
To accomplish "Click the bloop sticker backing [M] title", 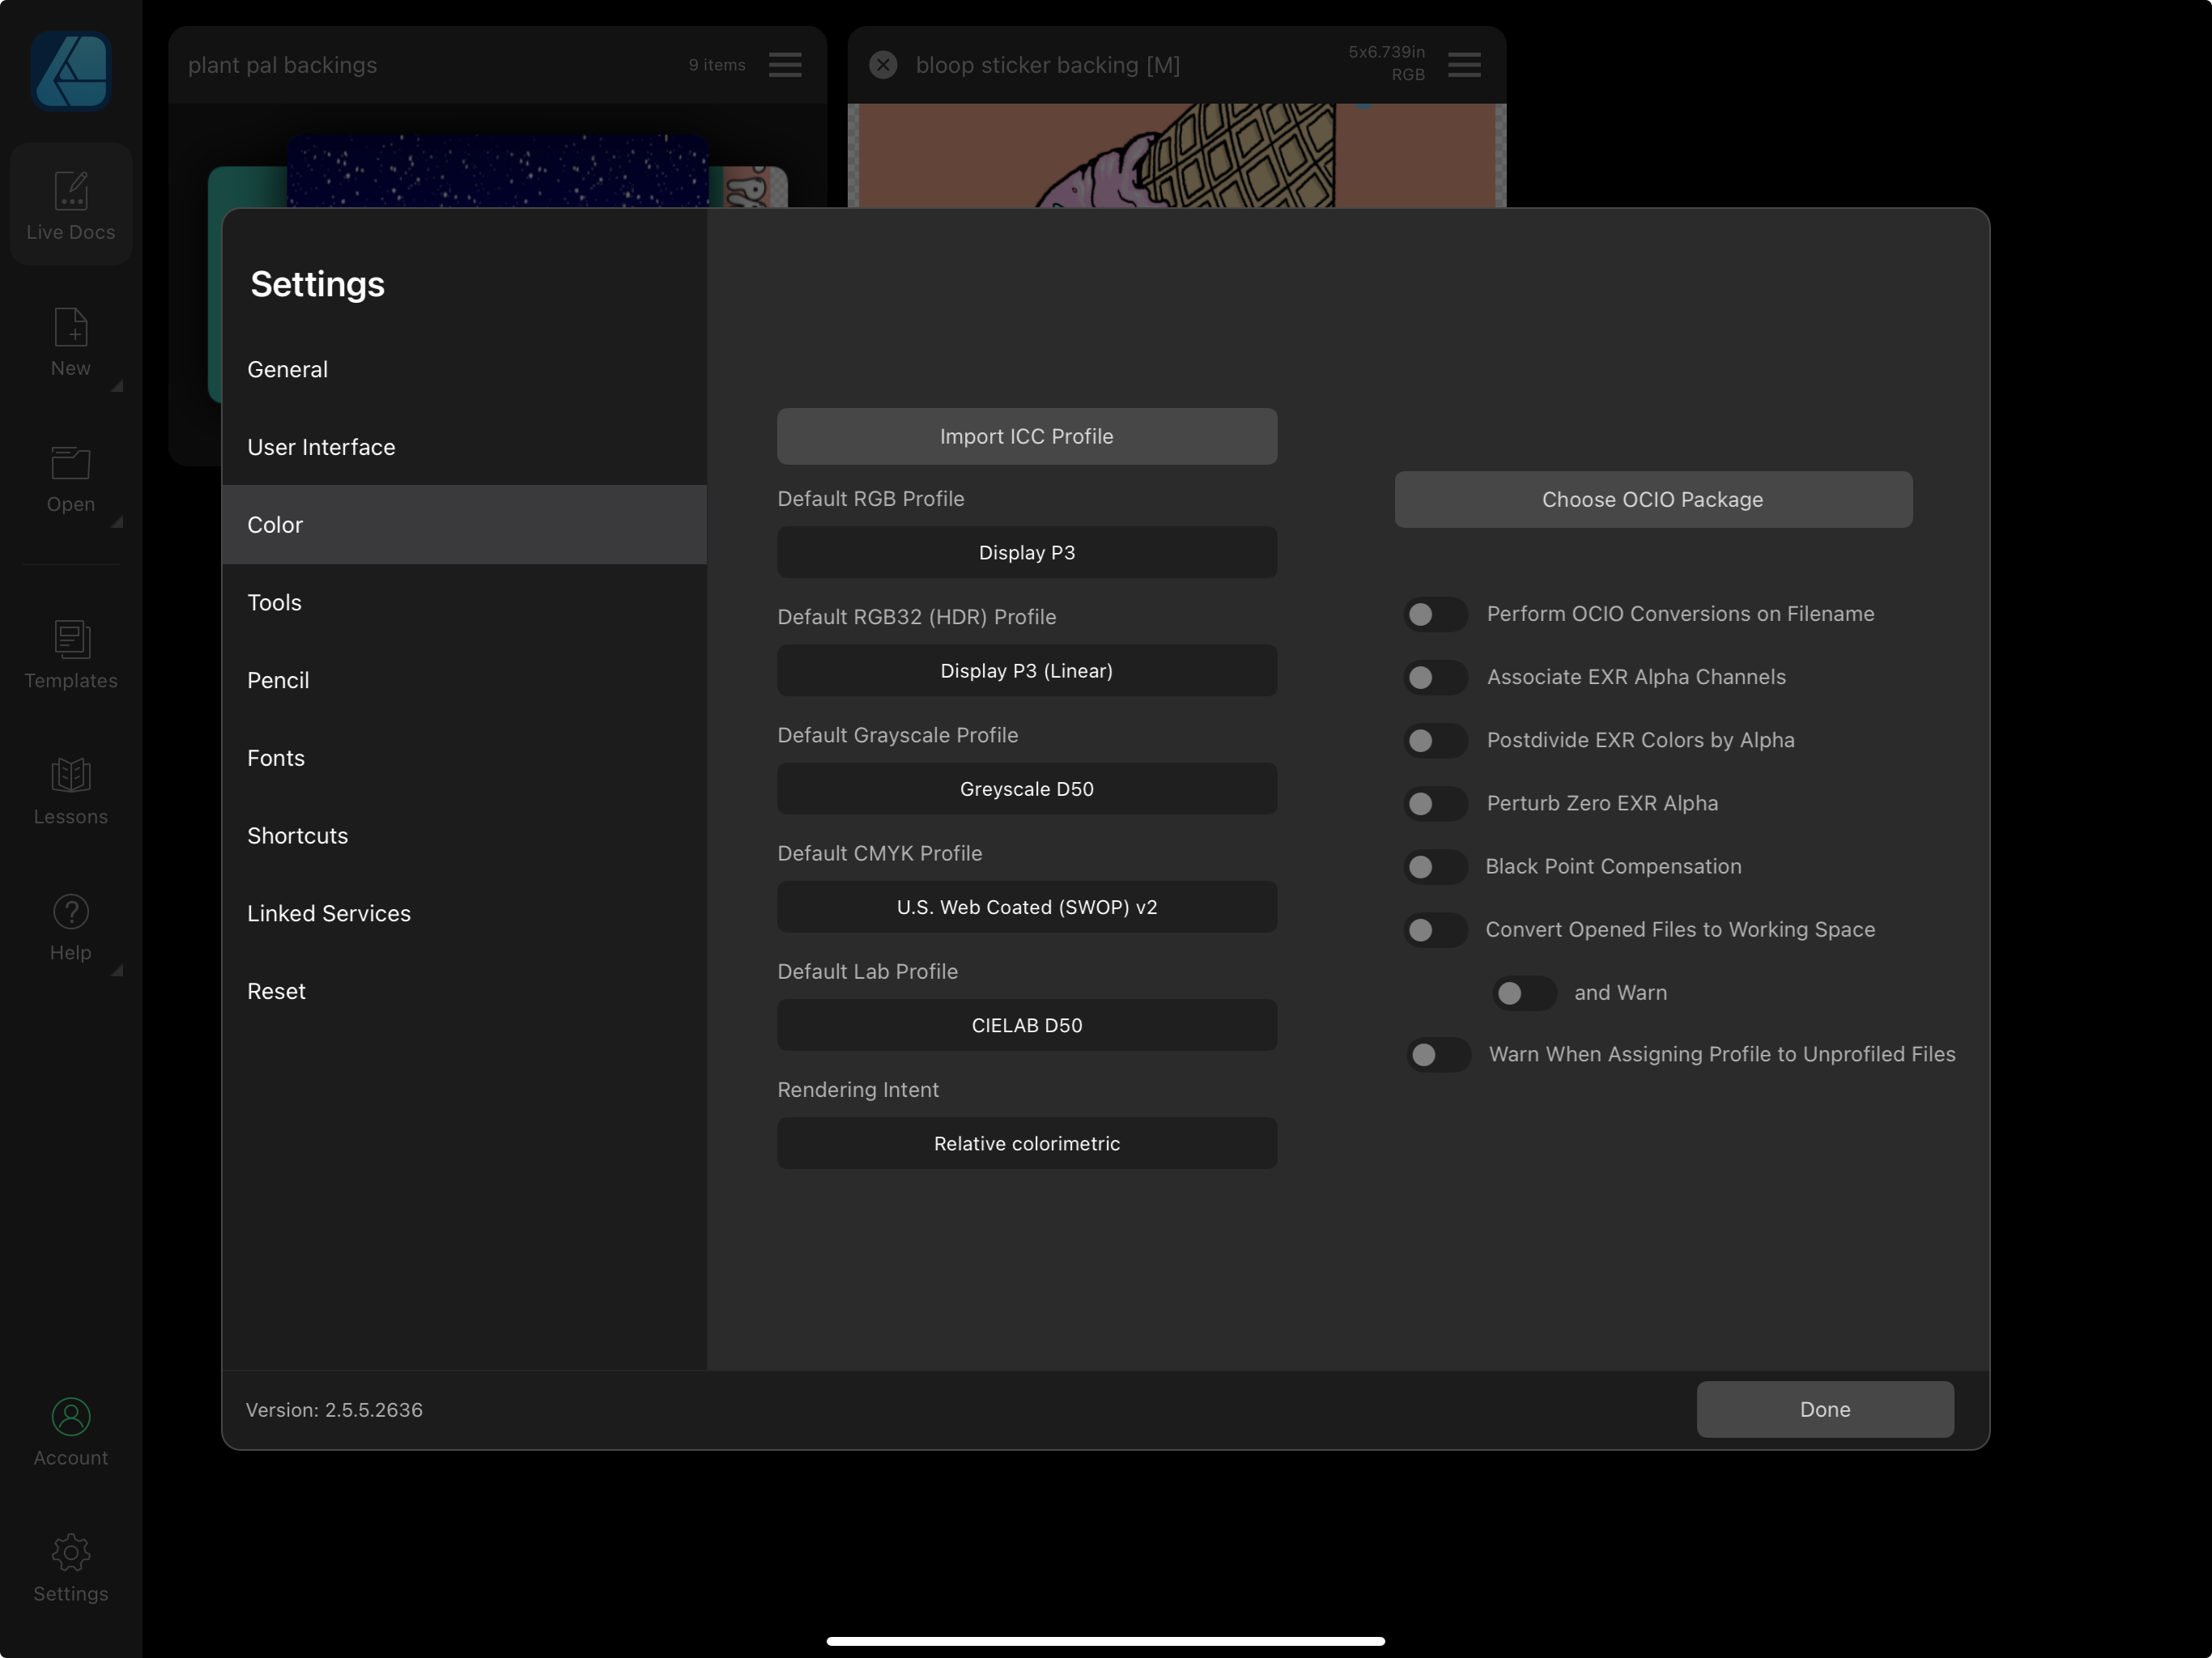I will (x=1047, y=65).
